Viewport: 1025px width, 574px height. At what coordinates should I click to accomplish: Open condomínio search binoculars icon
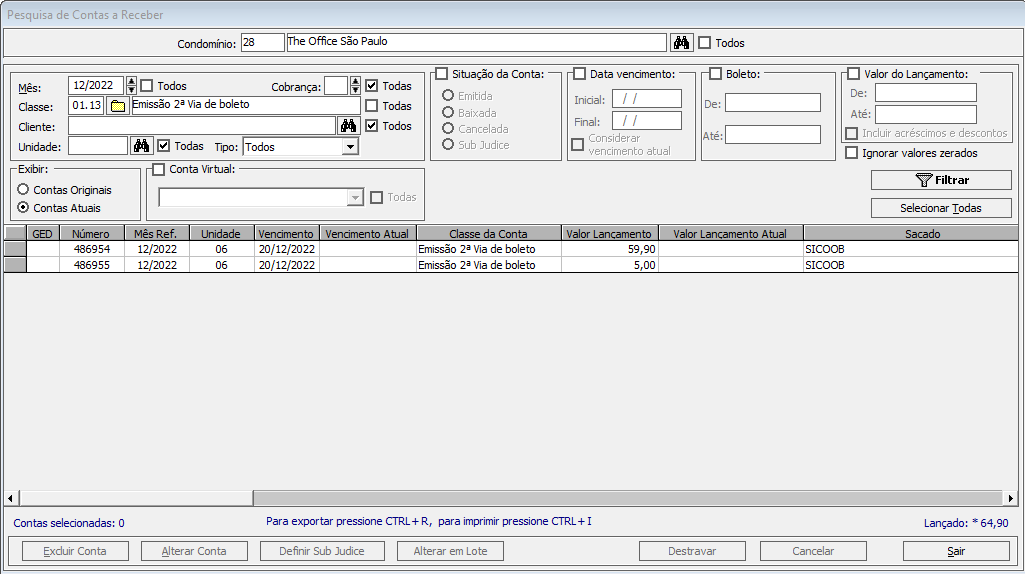681,43
